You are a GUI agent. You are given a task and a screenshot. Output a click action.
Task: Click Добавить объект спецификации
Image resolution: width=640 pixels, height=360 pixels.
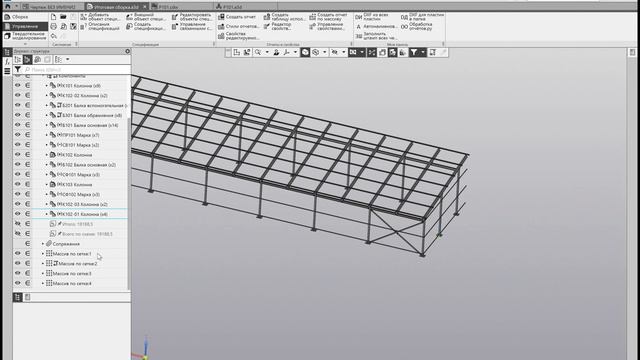tap(100, 17)
